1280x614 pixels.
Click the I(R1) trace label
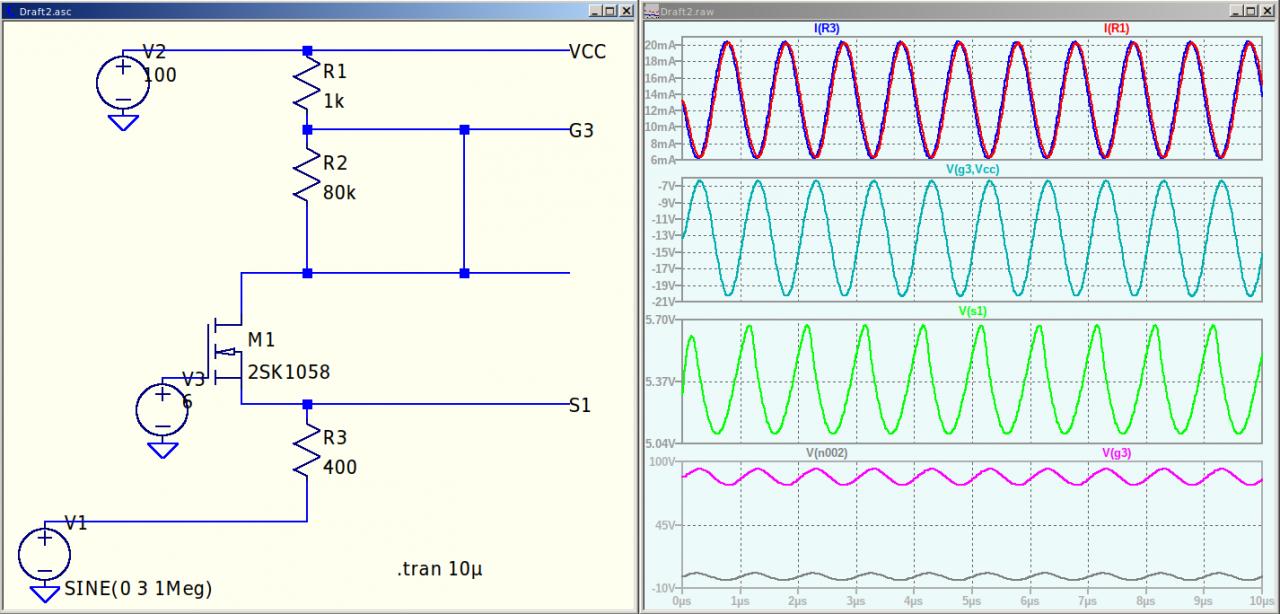click(1116, 29)
